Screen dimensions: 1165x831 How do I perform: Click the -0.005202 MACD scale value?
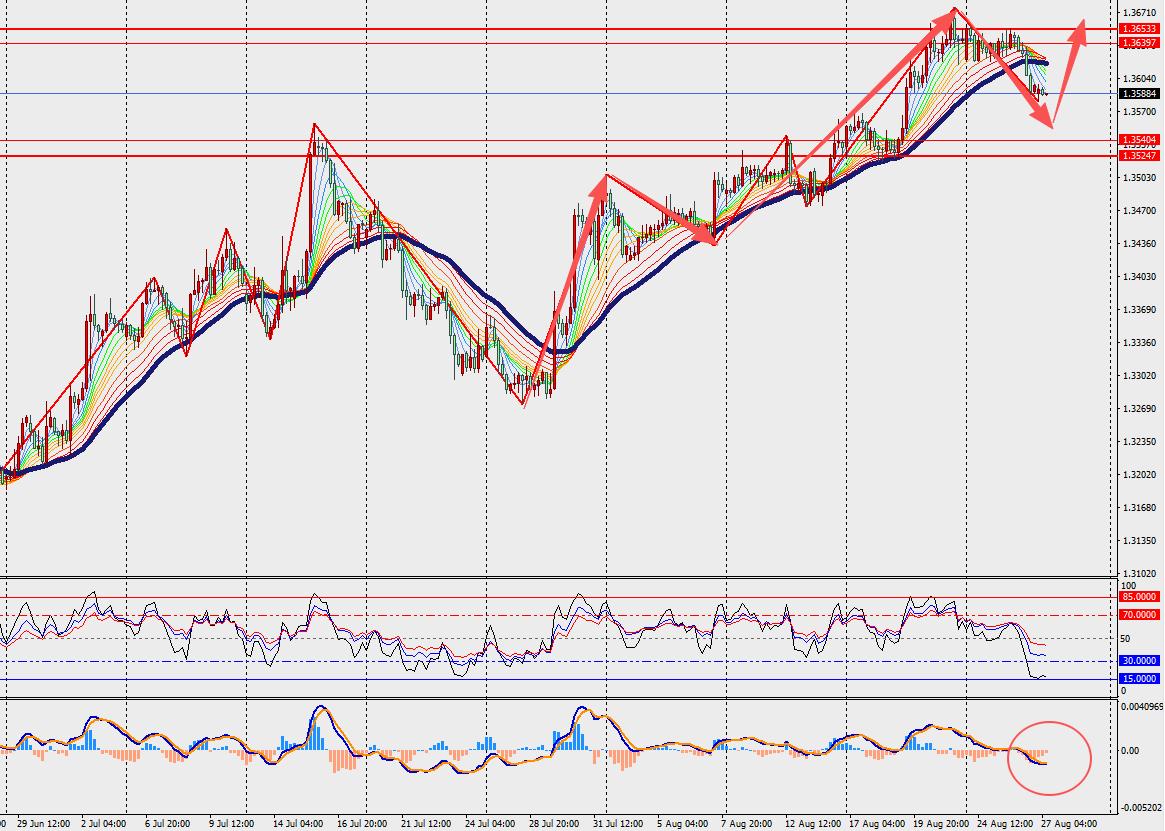pyautogui.click(x=1142, y=807)
